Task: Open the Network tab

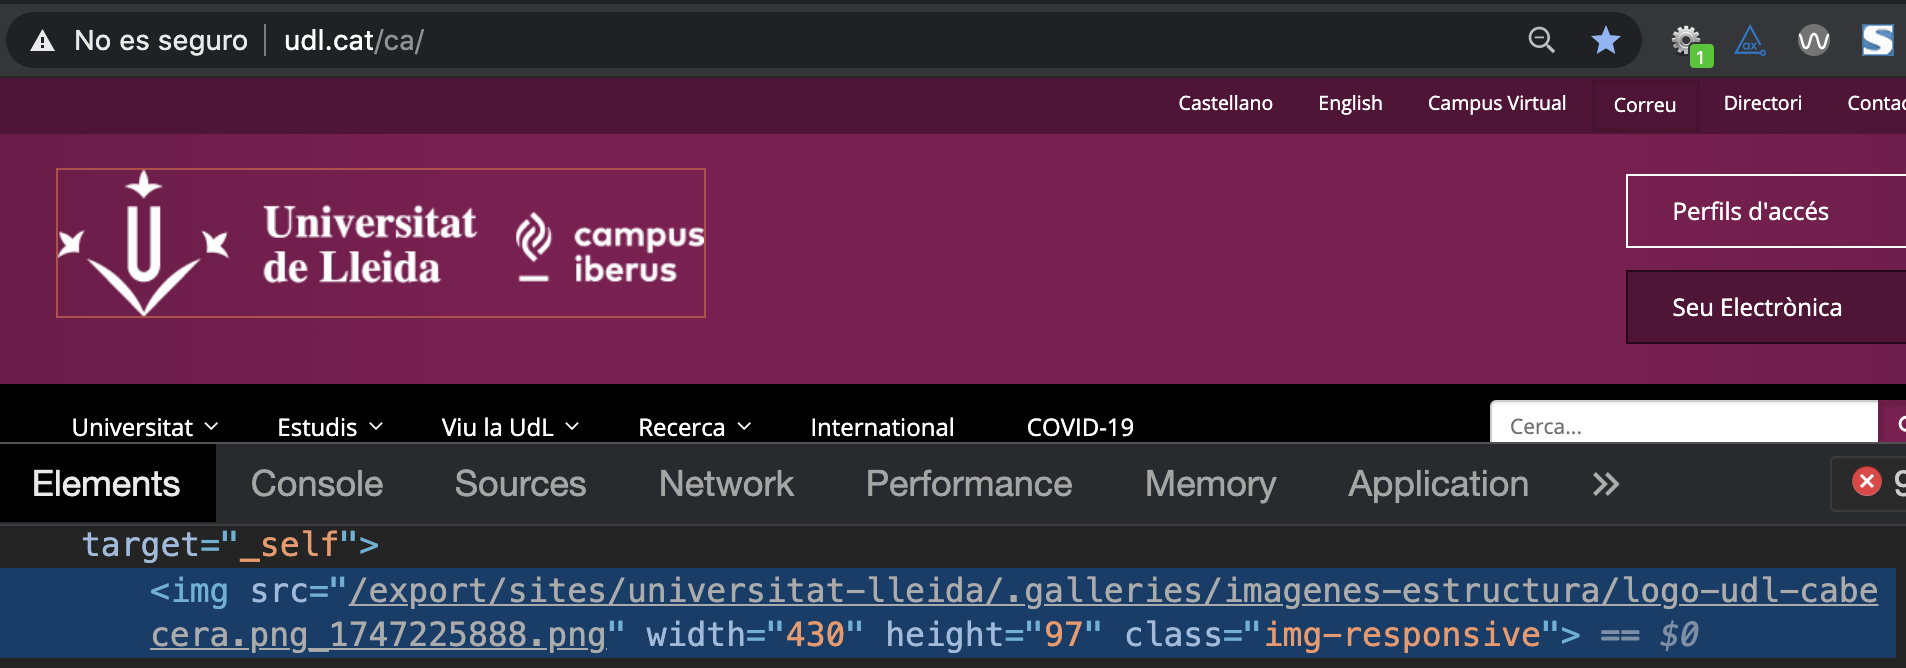Action: point(726,484)
